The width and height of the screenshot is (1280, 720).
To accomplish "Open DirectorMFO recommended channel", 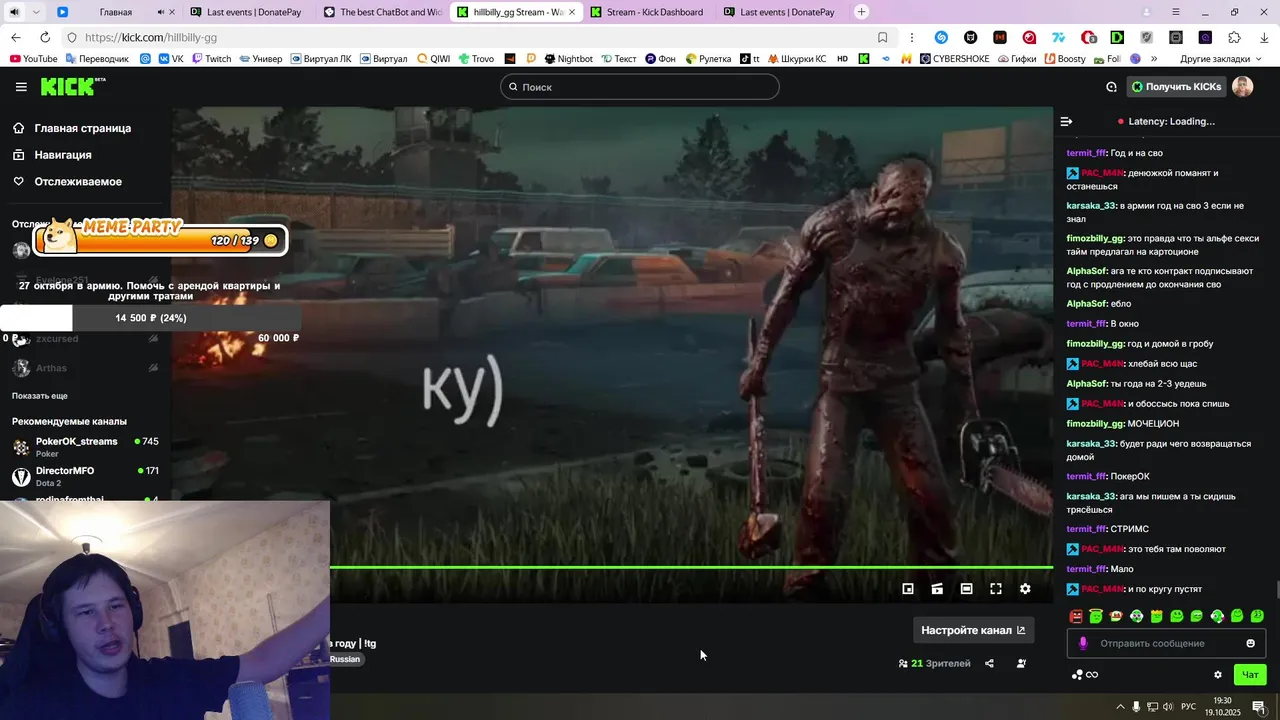I will tap(85, 476).
